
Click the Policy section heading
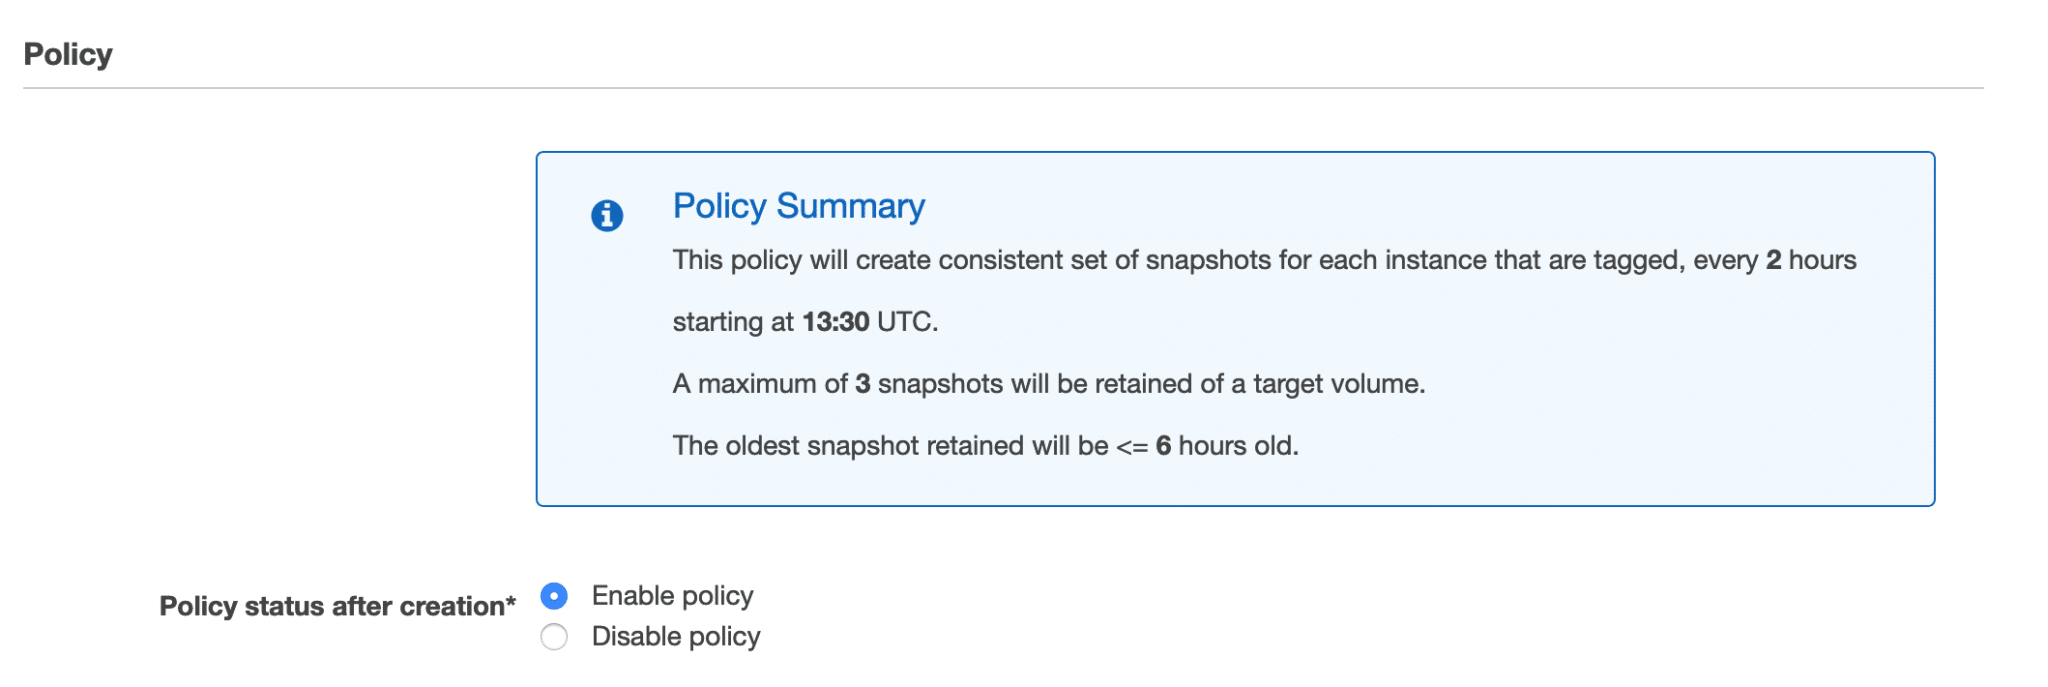click(68, 54)
